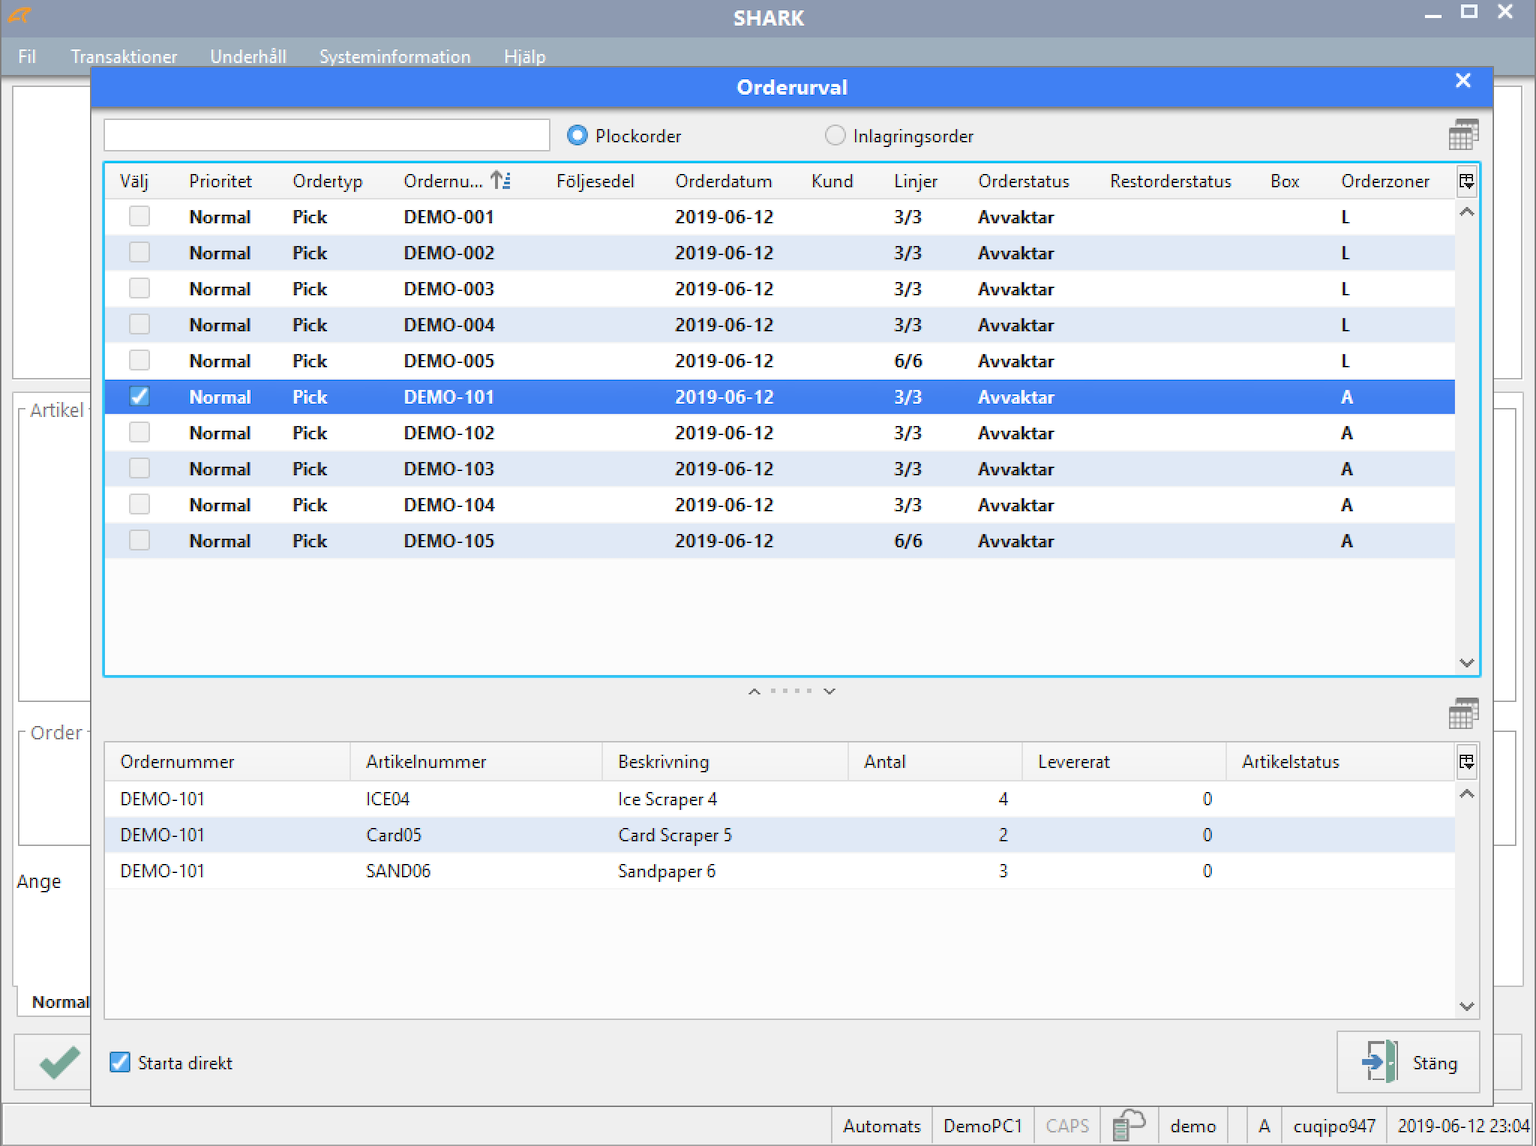Click Automats in the status bar
1536x1146 pixels.
point(881,1125)
